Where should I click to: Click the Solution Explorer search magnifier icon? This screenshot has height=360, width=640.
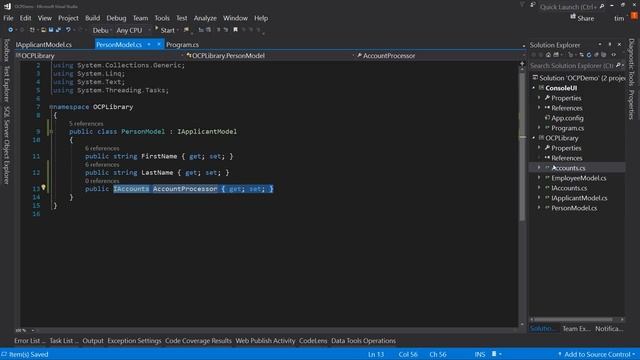tap(619, 65)
